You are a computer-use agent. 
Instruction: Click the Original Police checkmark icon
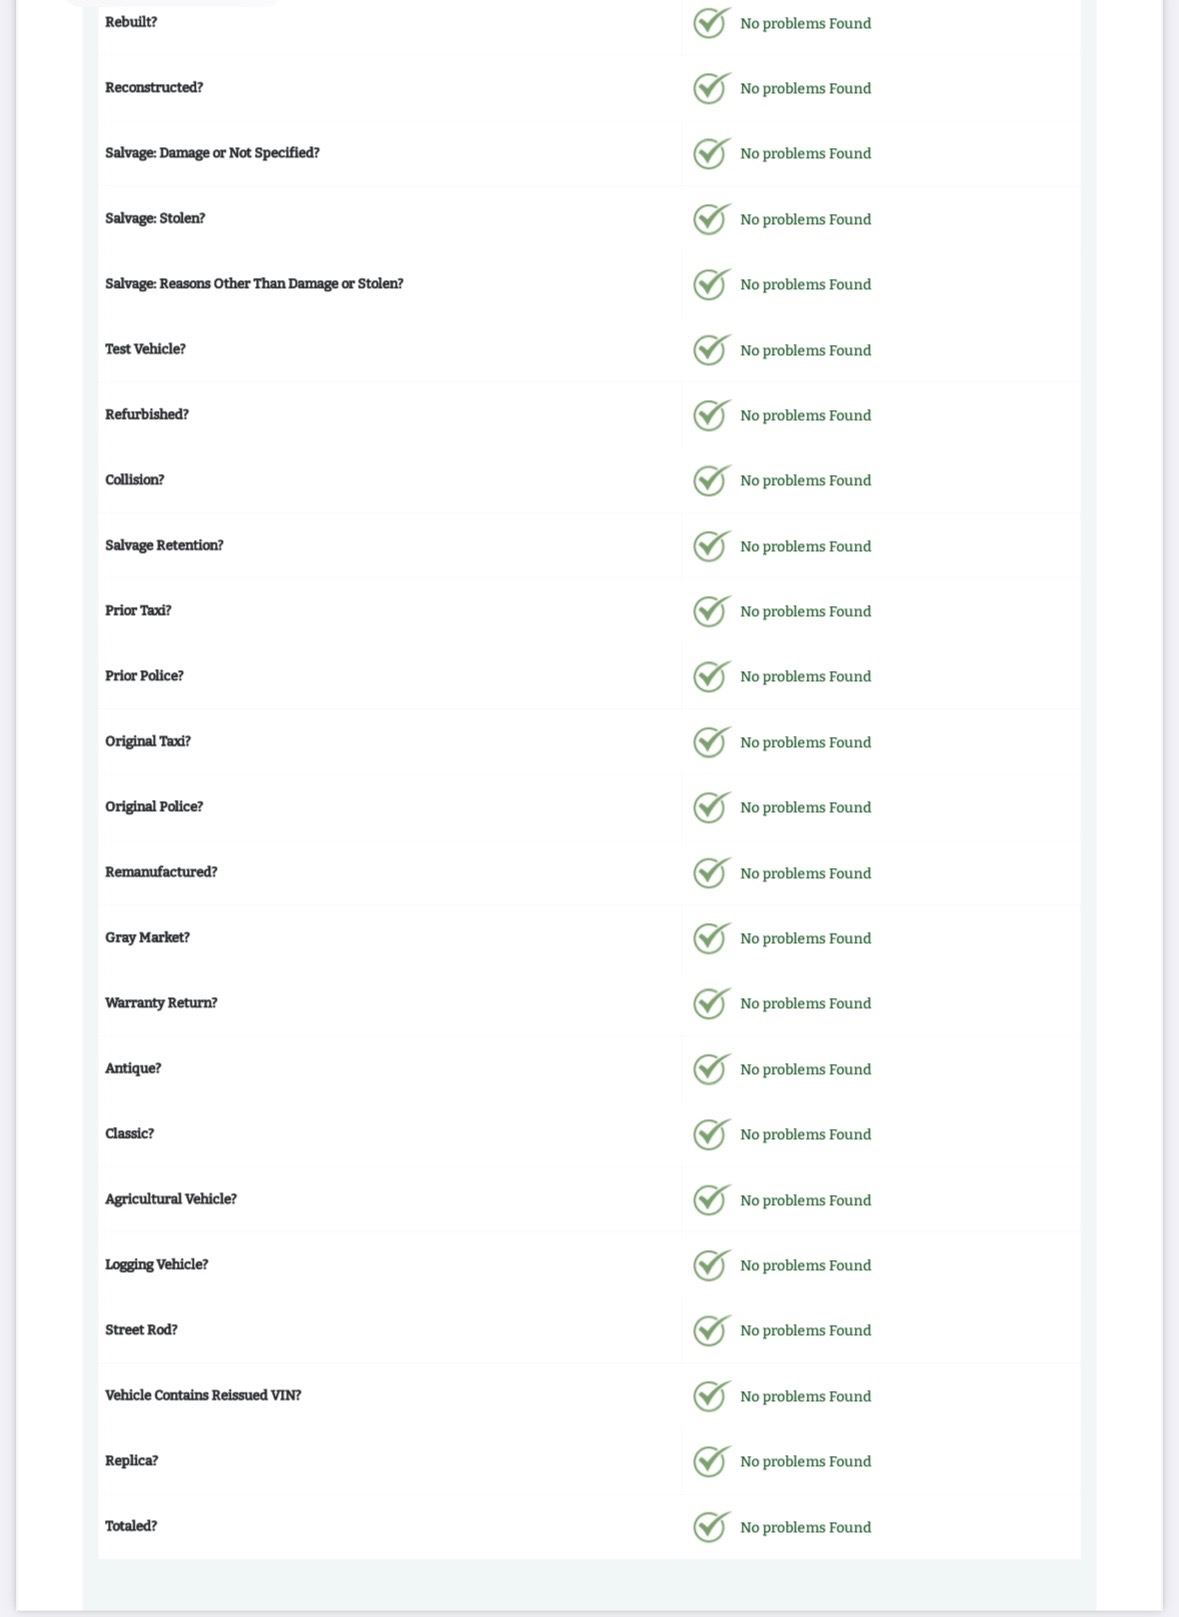711,807
